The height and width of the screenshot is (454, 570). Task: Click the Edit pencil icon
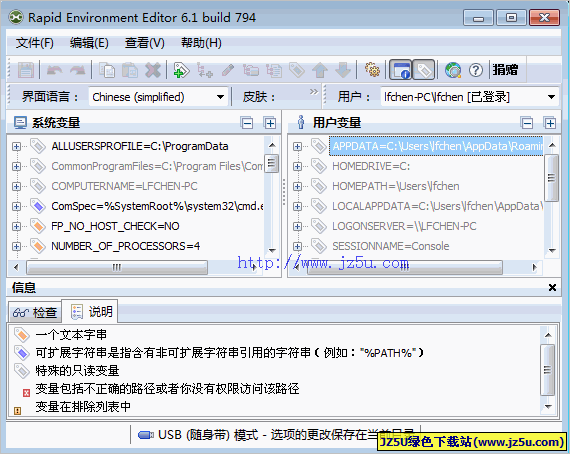click(228, 70)
